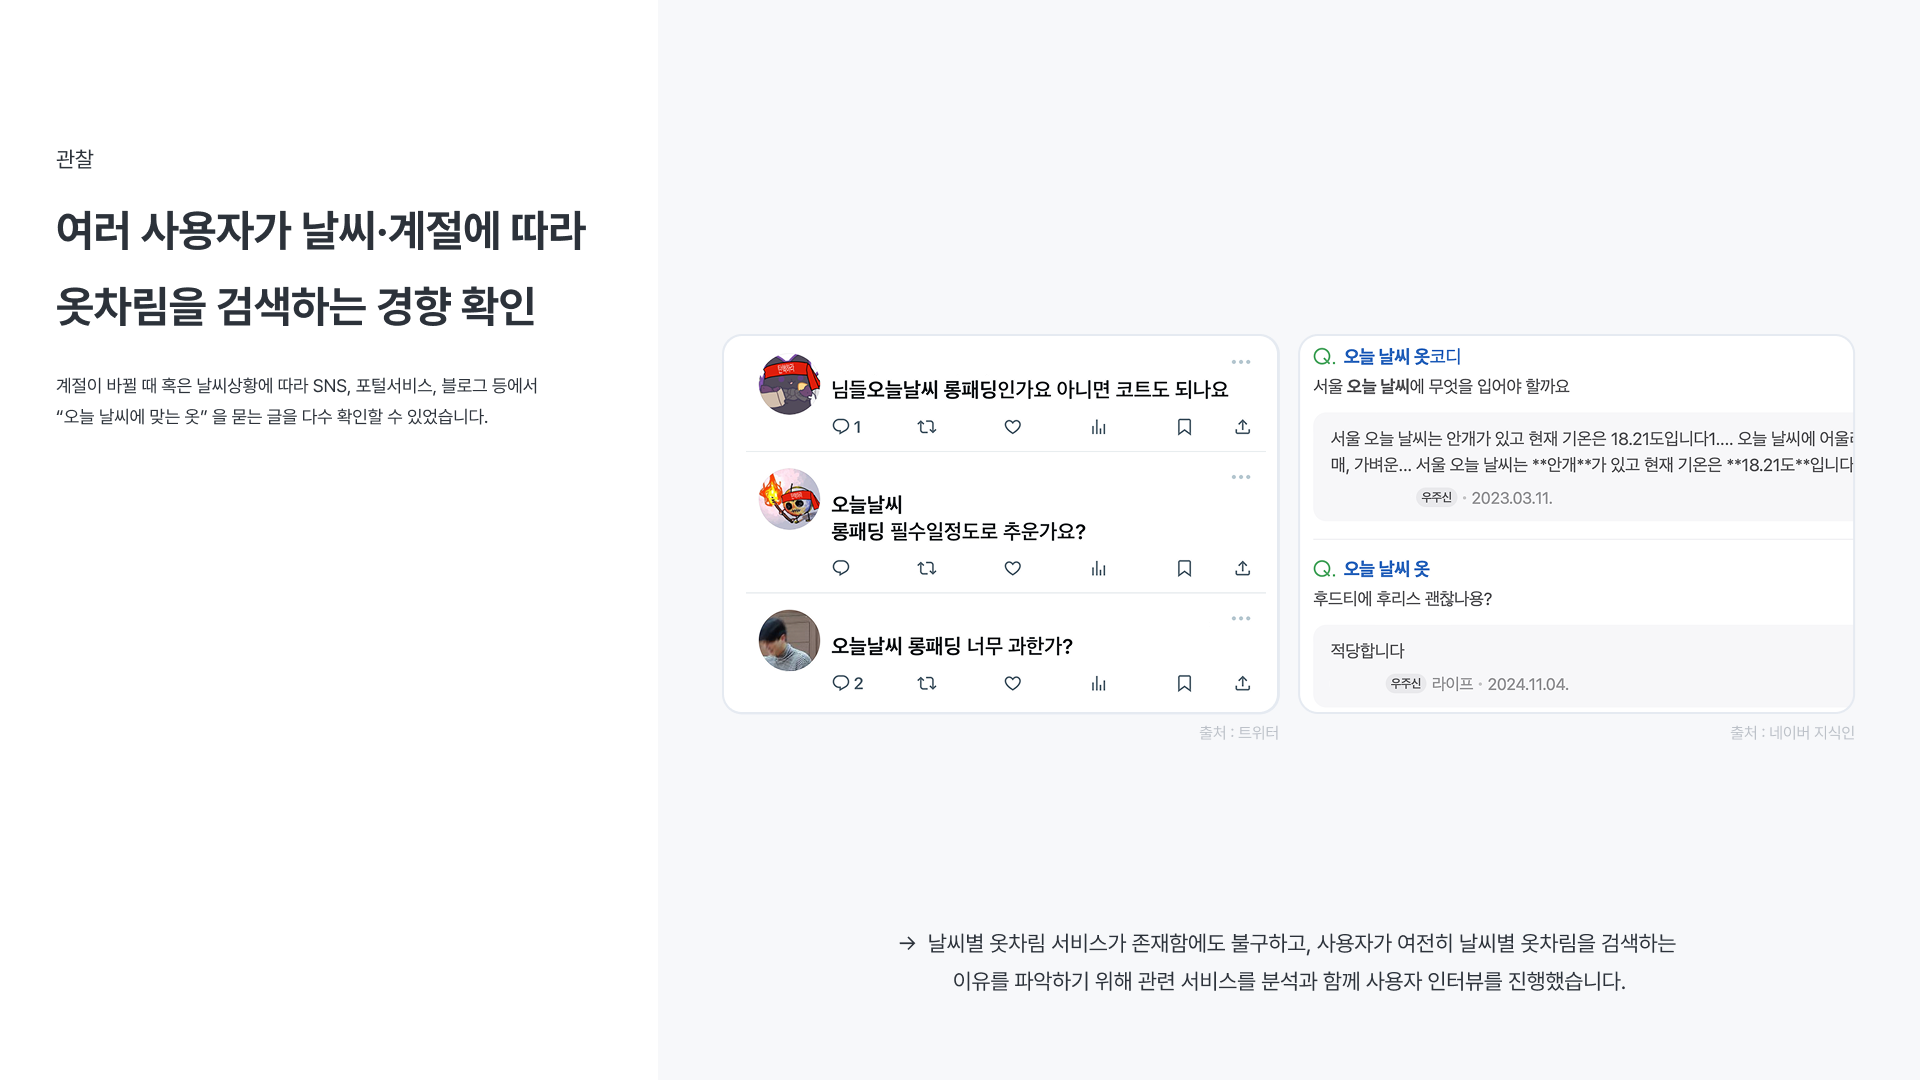
Task: Open more options on the third tweet
Action: 1241,618
